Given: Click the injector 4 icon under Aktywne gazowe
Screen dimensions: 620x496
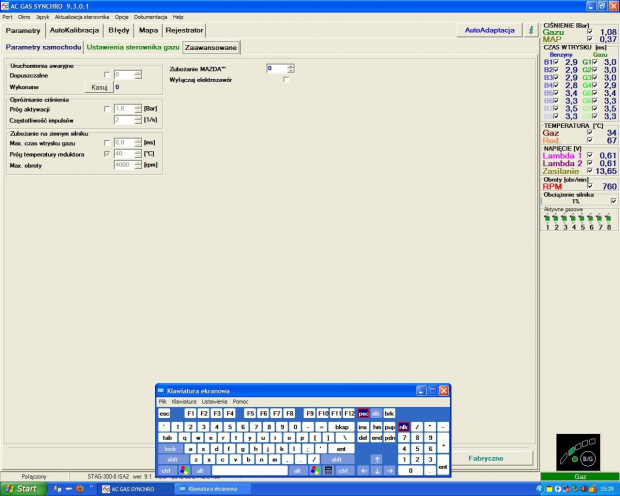Looking at the screenshot, I should [x=572, y=217].
